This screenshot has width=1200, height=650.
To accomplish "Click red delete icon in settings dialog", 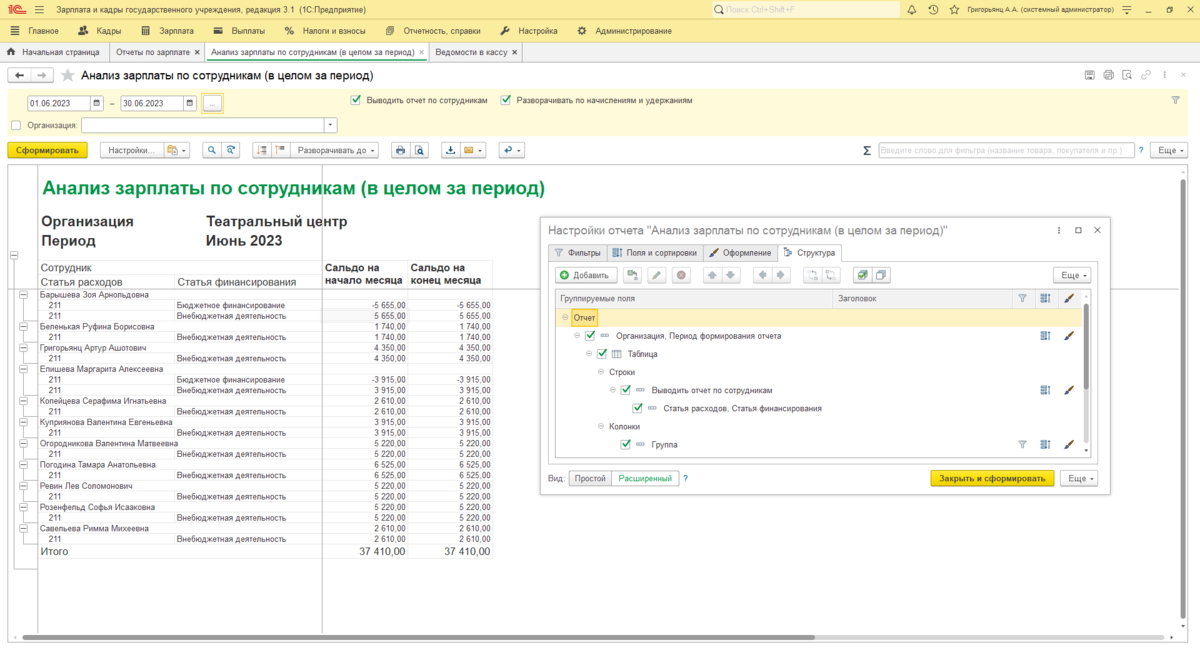I will click(681, 275).
